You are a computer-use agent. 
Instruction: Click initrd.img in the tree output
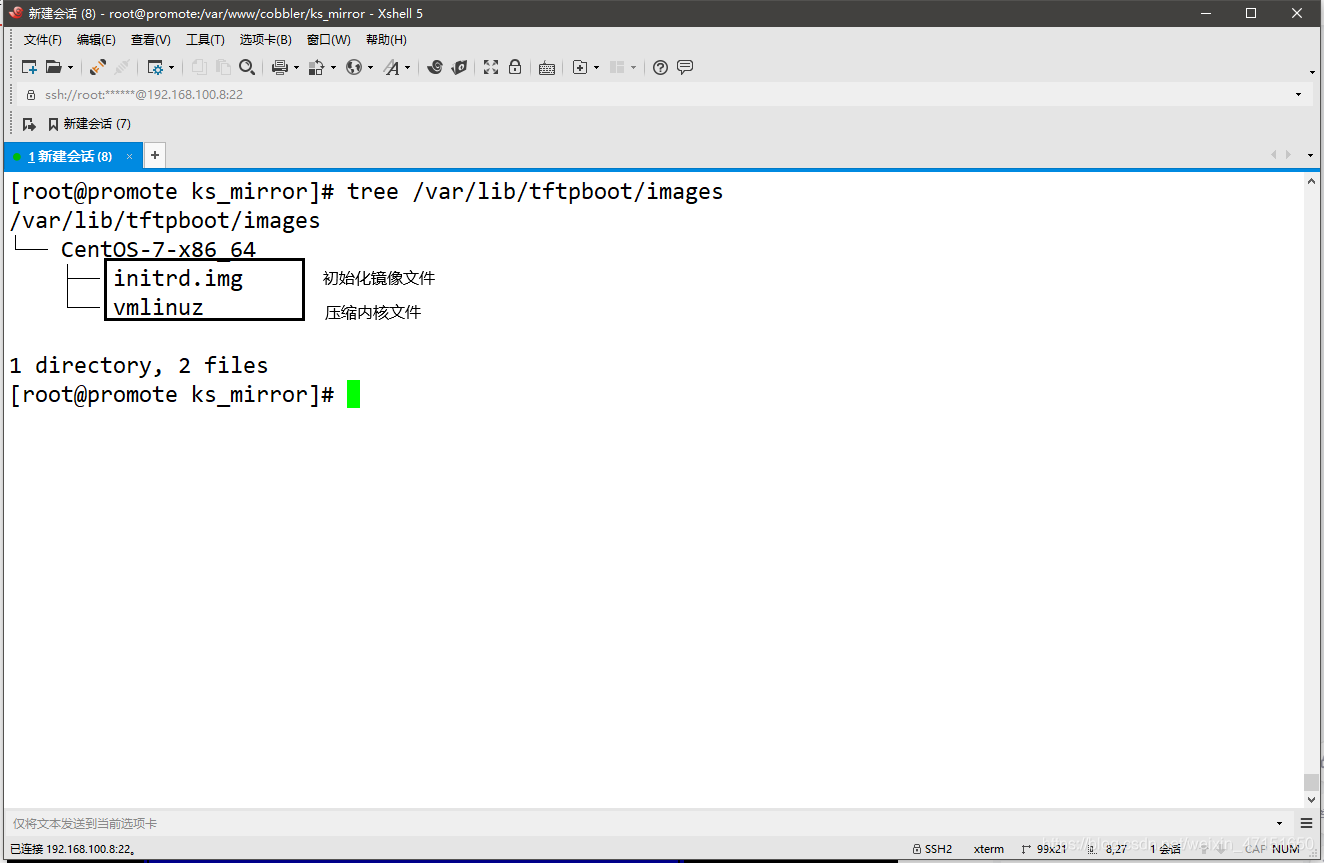tap(178, 278)
